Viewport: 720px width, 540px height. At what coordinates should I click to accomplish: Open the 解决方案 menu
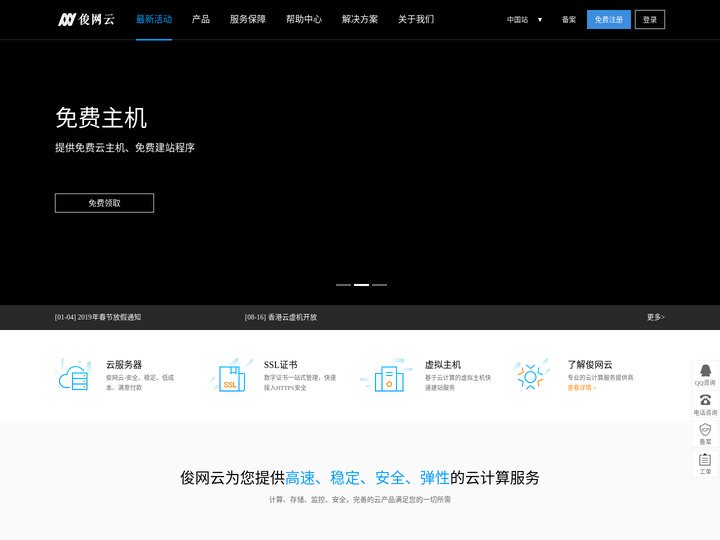point(360,19)
